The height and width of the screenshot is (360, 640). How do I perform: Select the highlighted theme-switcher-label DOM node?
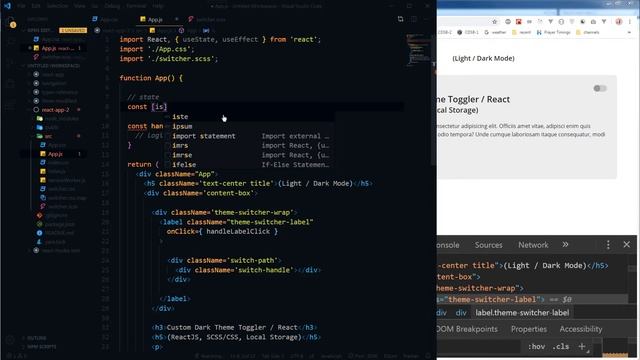[532, 299]
